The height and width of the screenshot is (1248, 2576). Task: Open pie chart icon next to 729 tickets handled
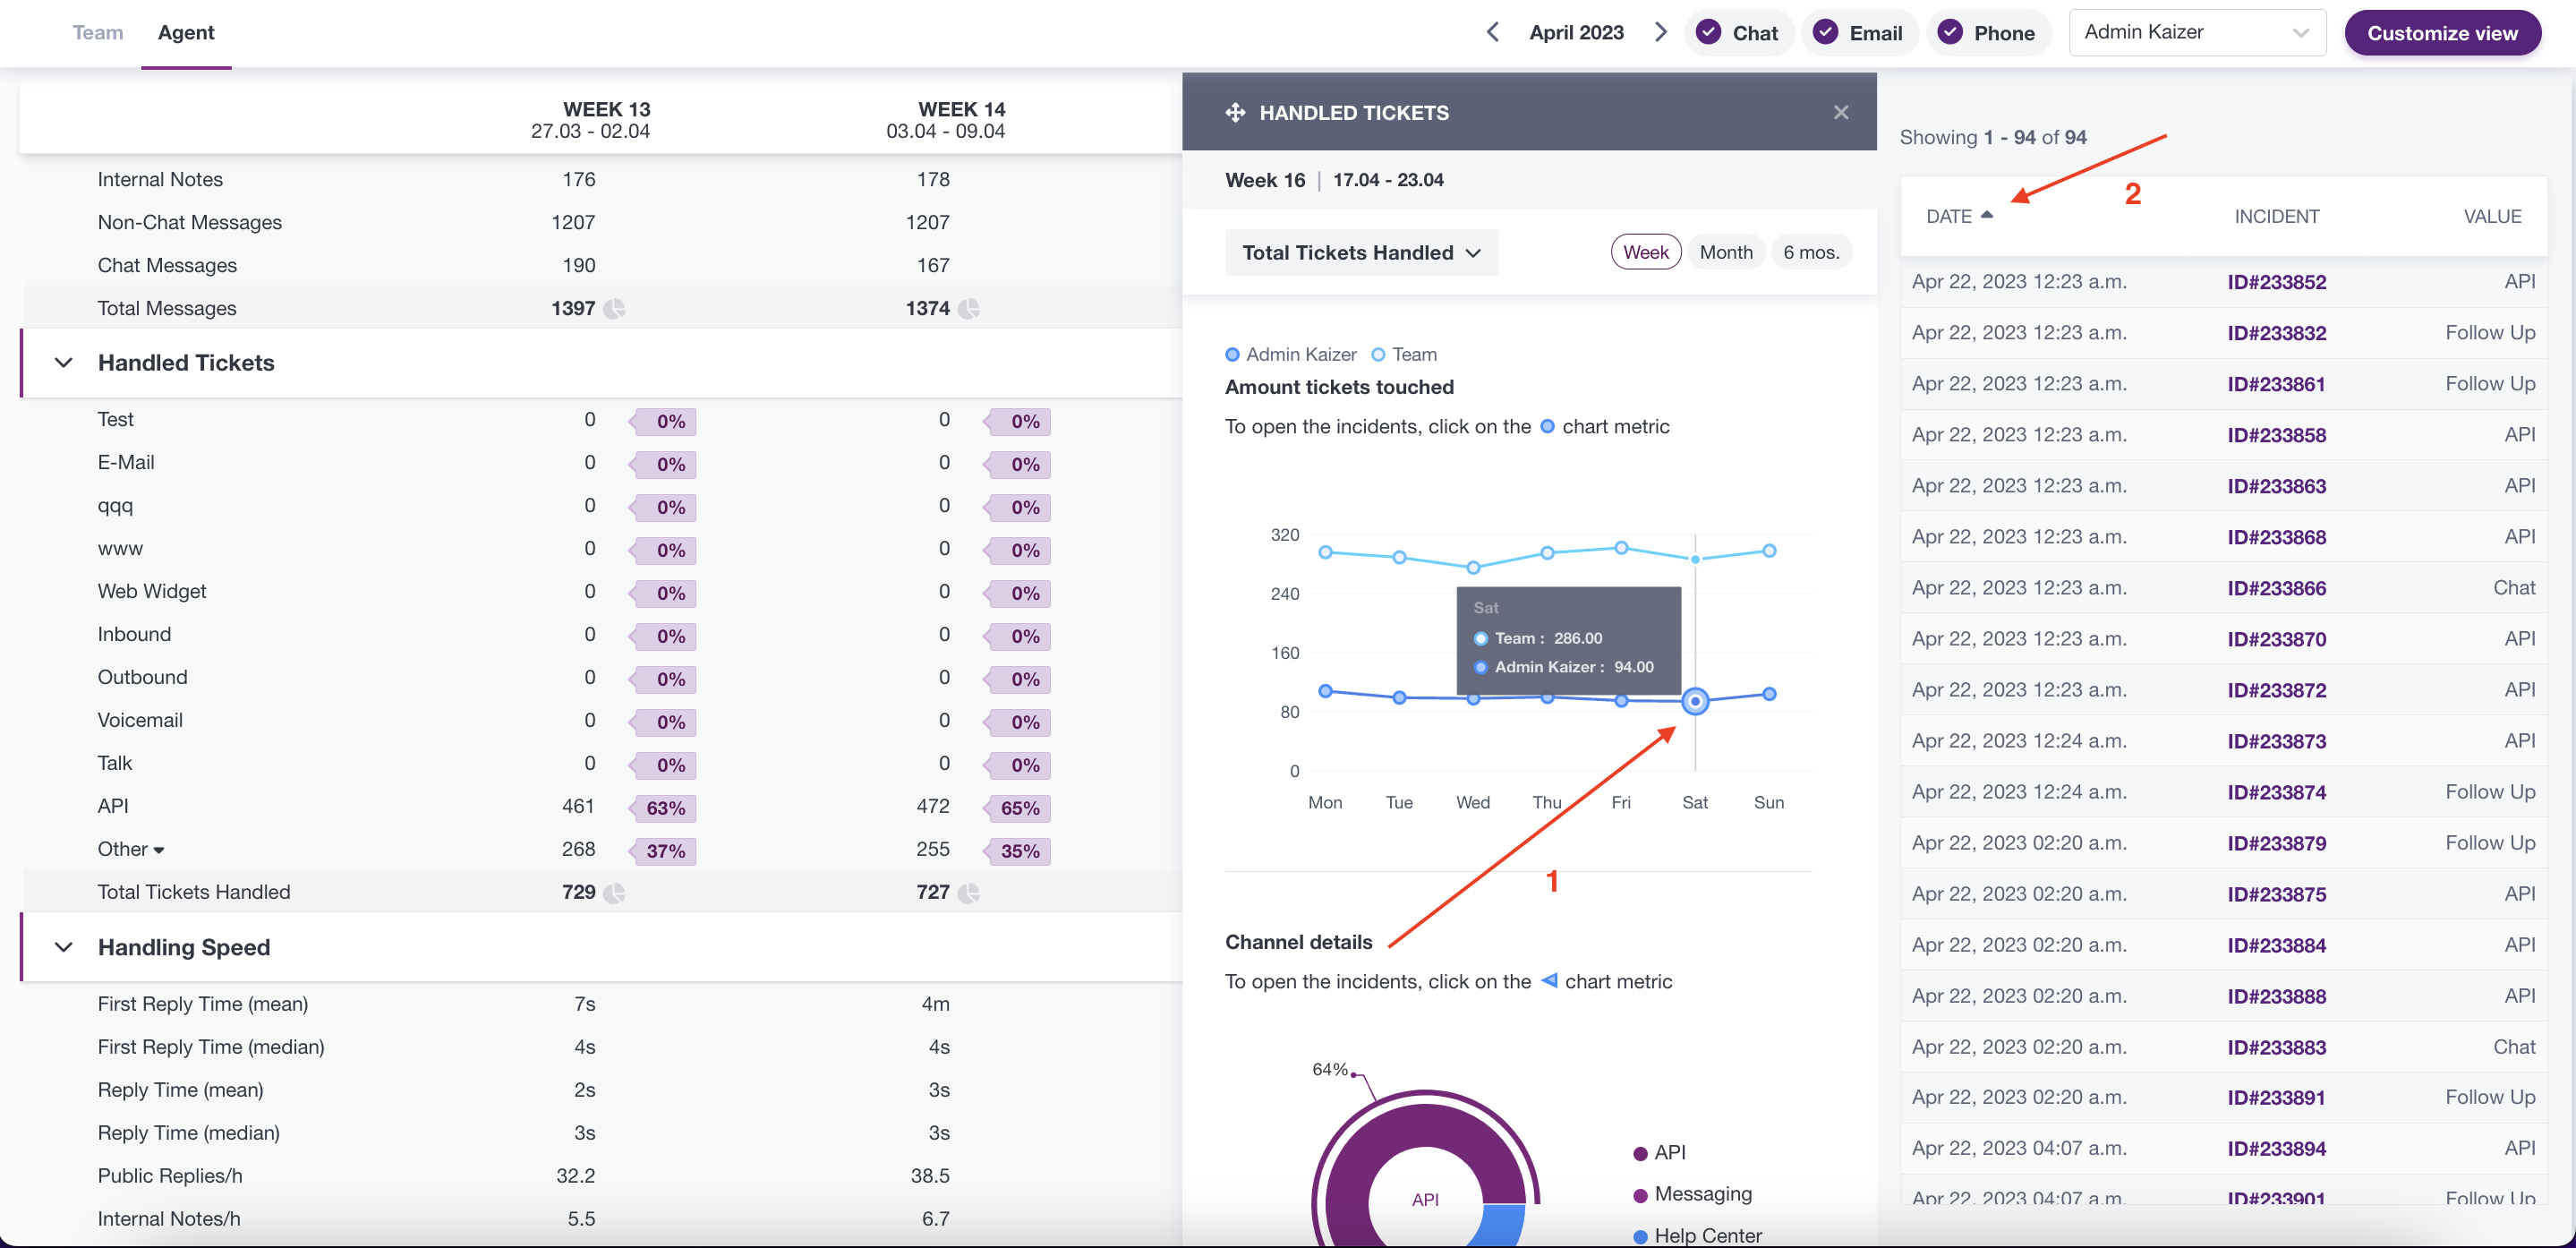click(x=614, y=893)
